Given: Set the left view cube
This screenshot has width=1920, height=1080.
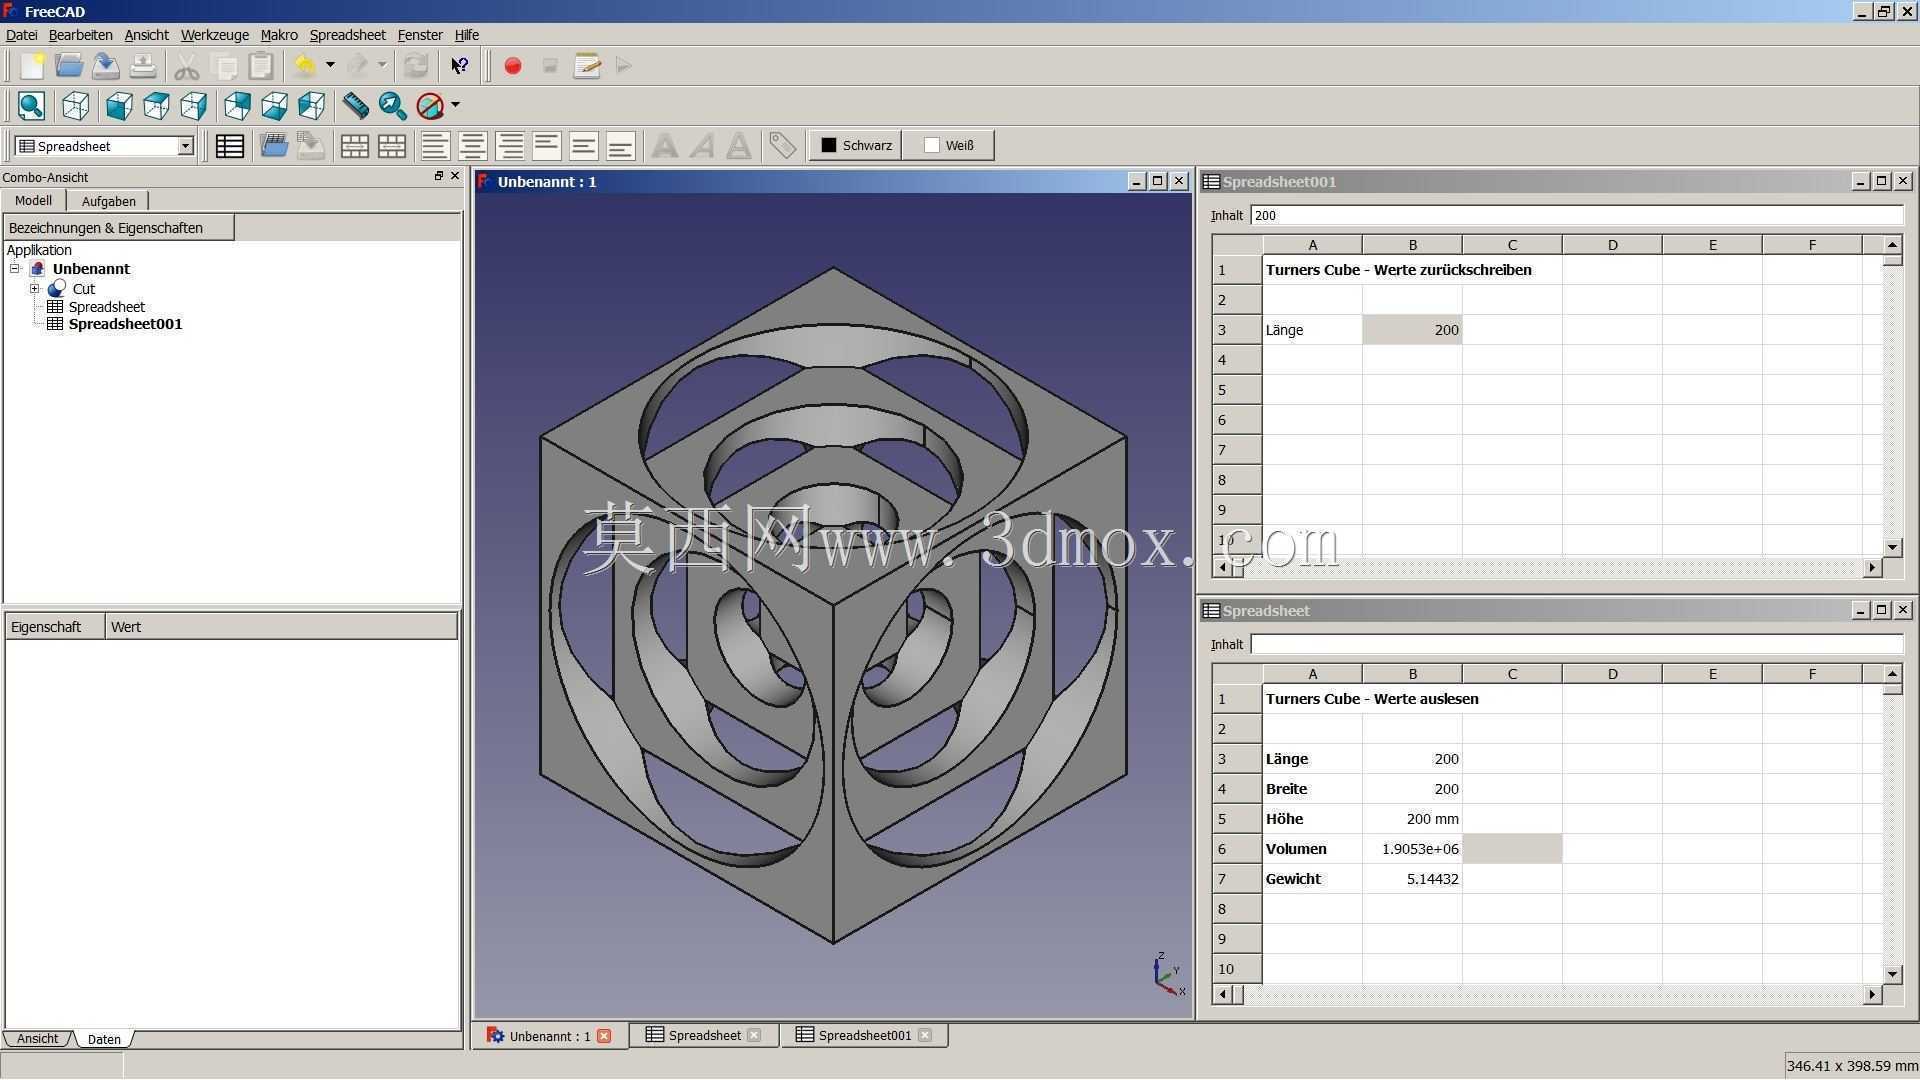Looking at the screenshot, I should 311,106.
